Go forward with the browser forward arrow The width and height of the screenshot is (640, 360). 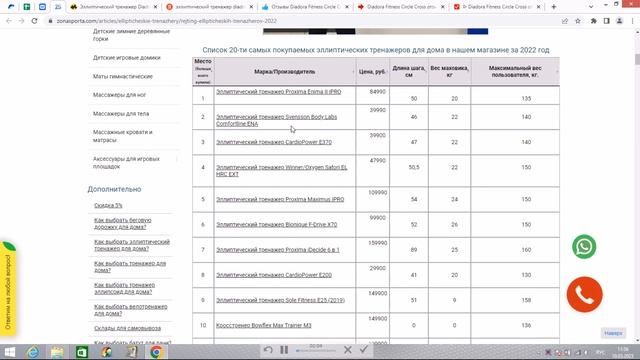coord(22,21)
